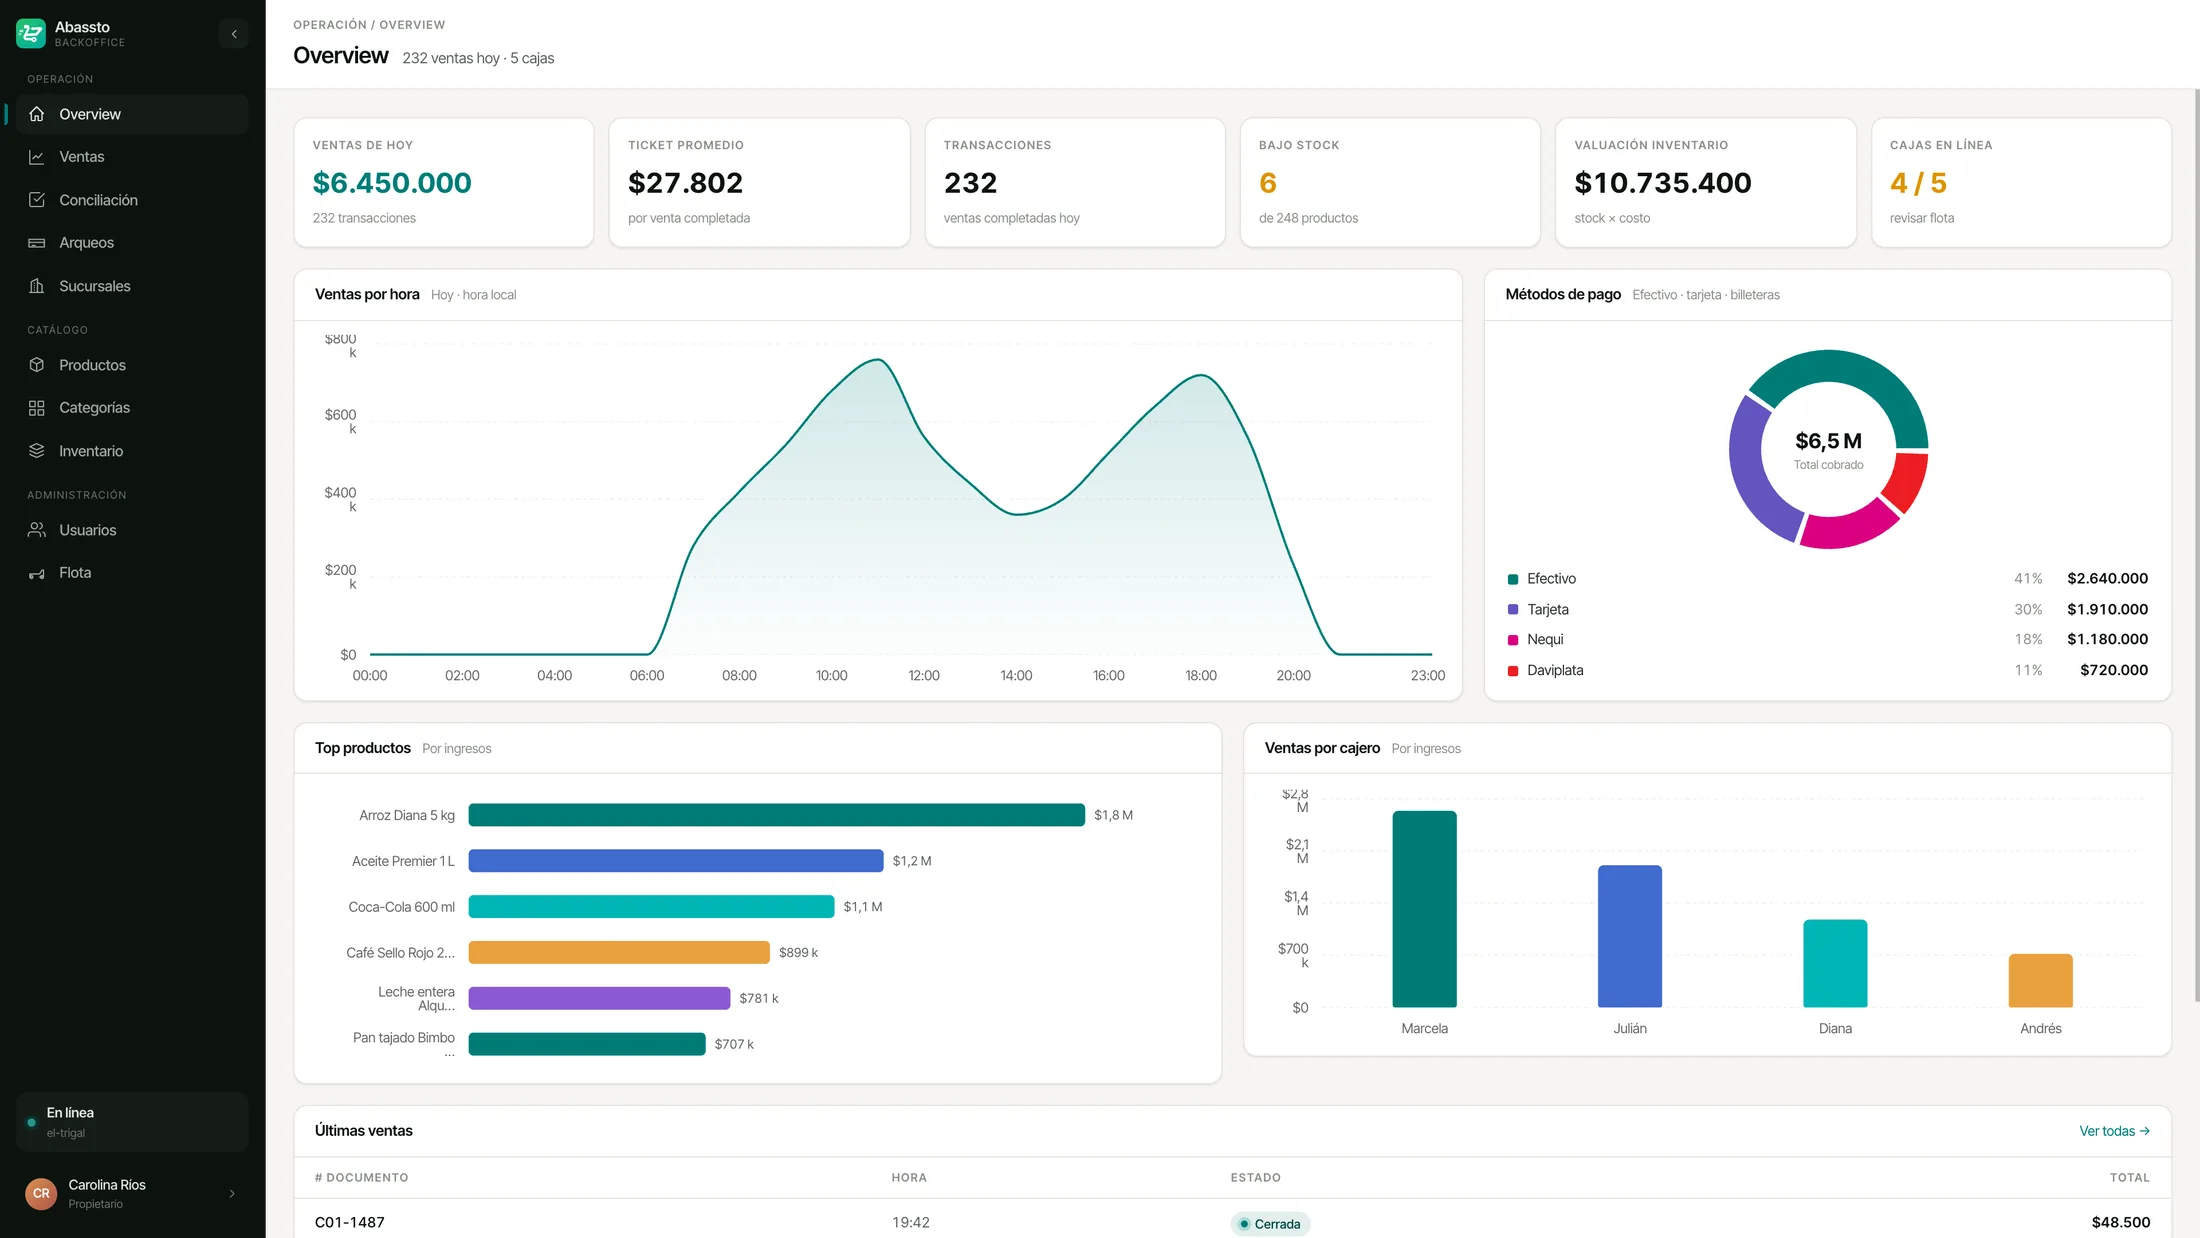Click Marcela's sales bar
Screen dimensions: 2200x1238
(1425, 909)
